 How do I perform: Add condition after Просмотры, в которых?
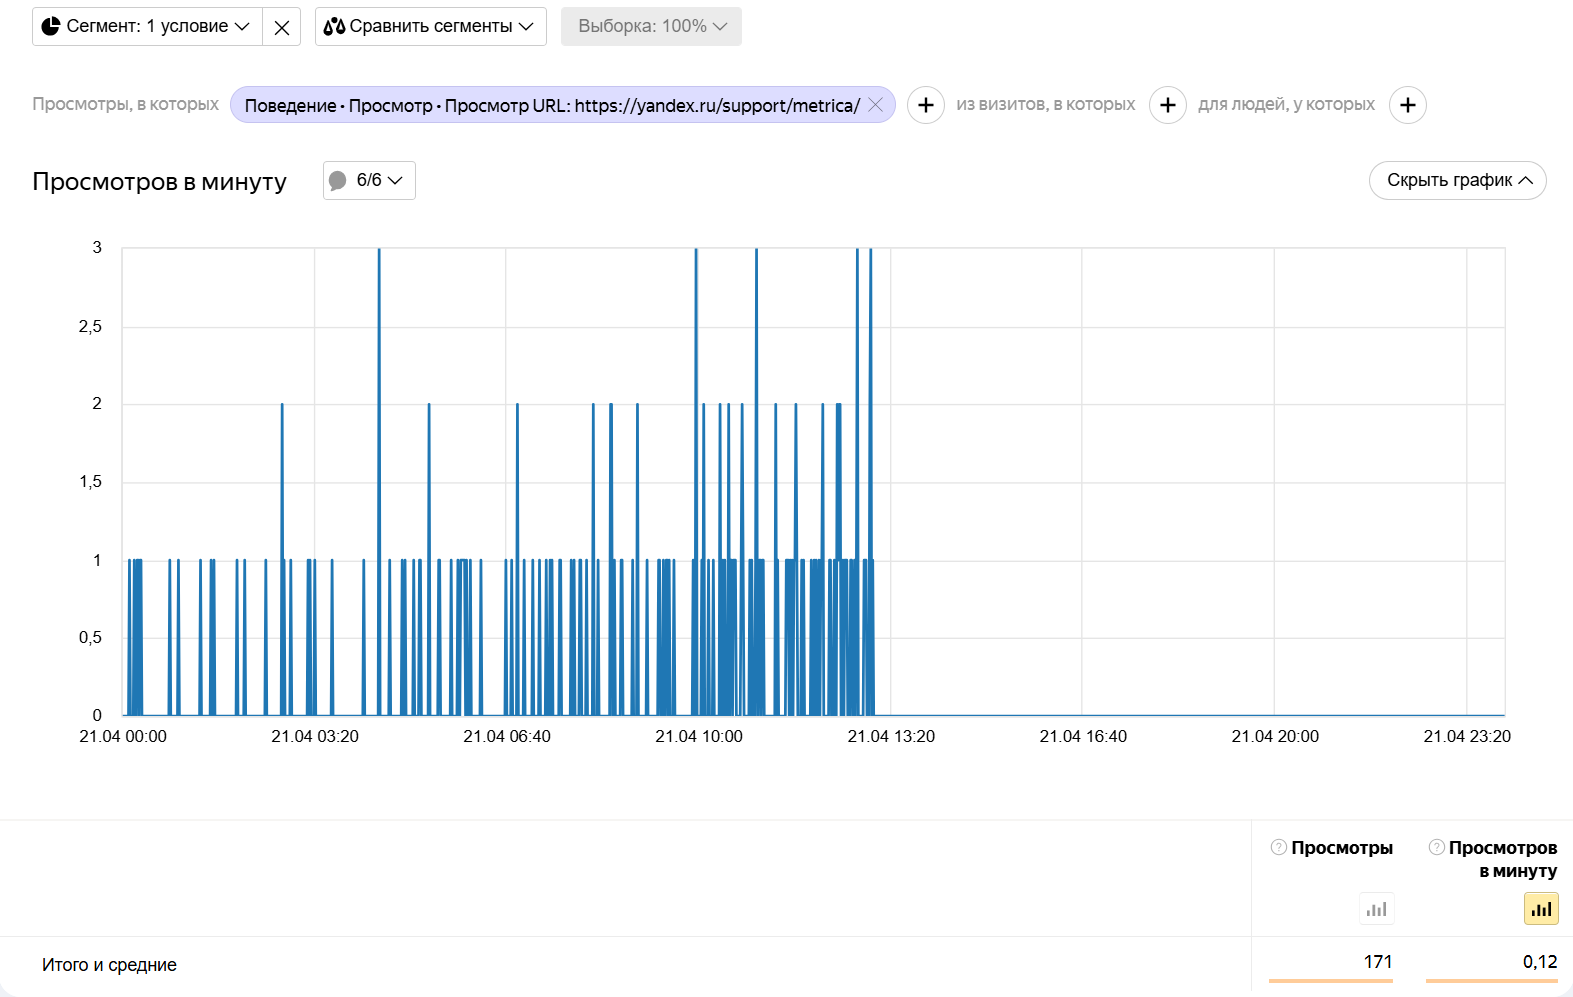coord(926,105)
